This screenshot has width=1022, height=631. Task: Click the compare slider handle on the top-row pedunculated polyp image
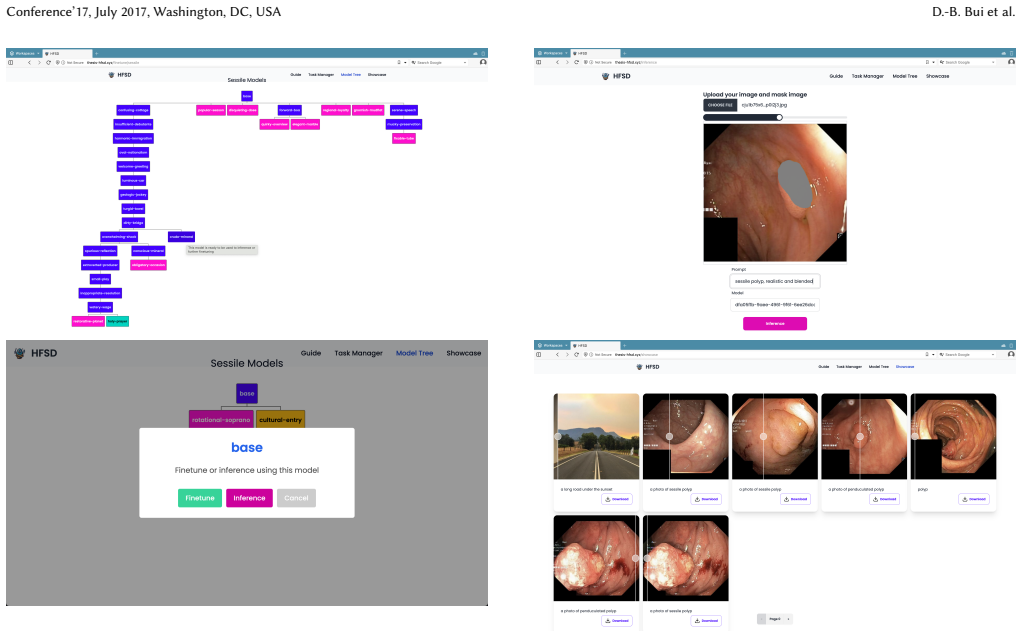[860, 437]
